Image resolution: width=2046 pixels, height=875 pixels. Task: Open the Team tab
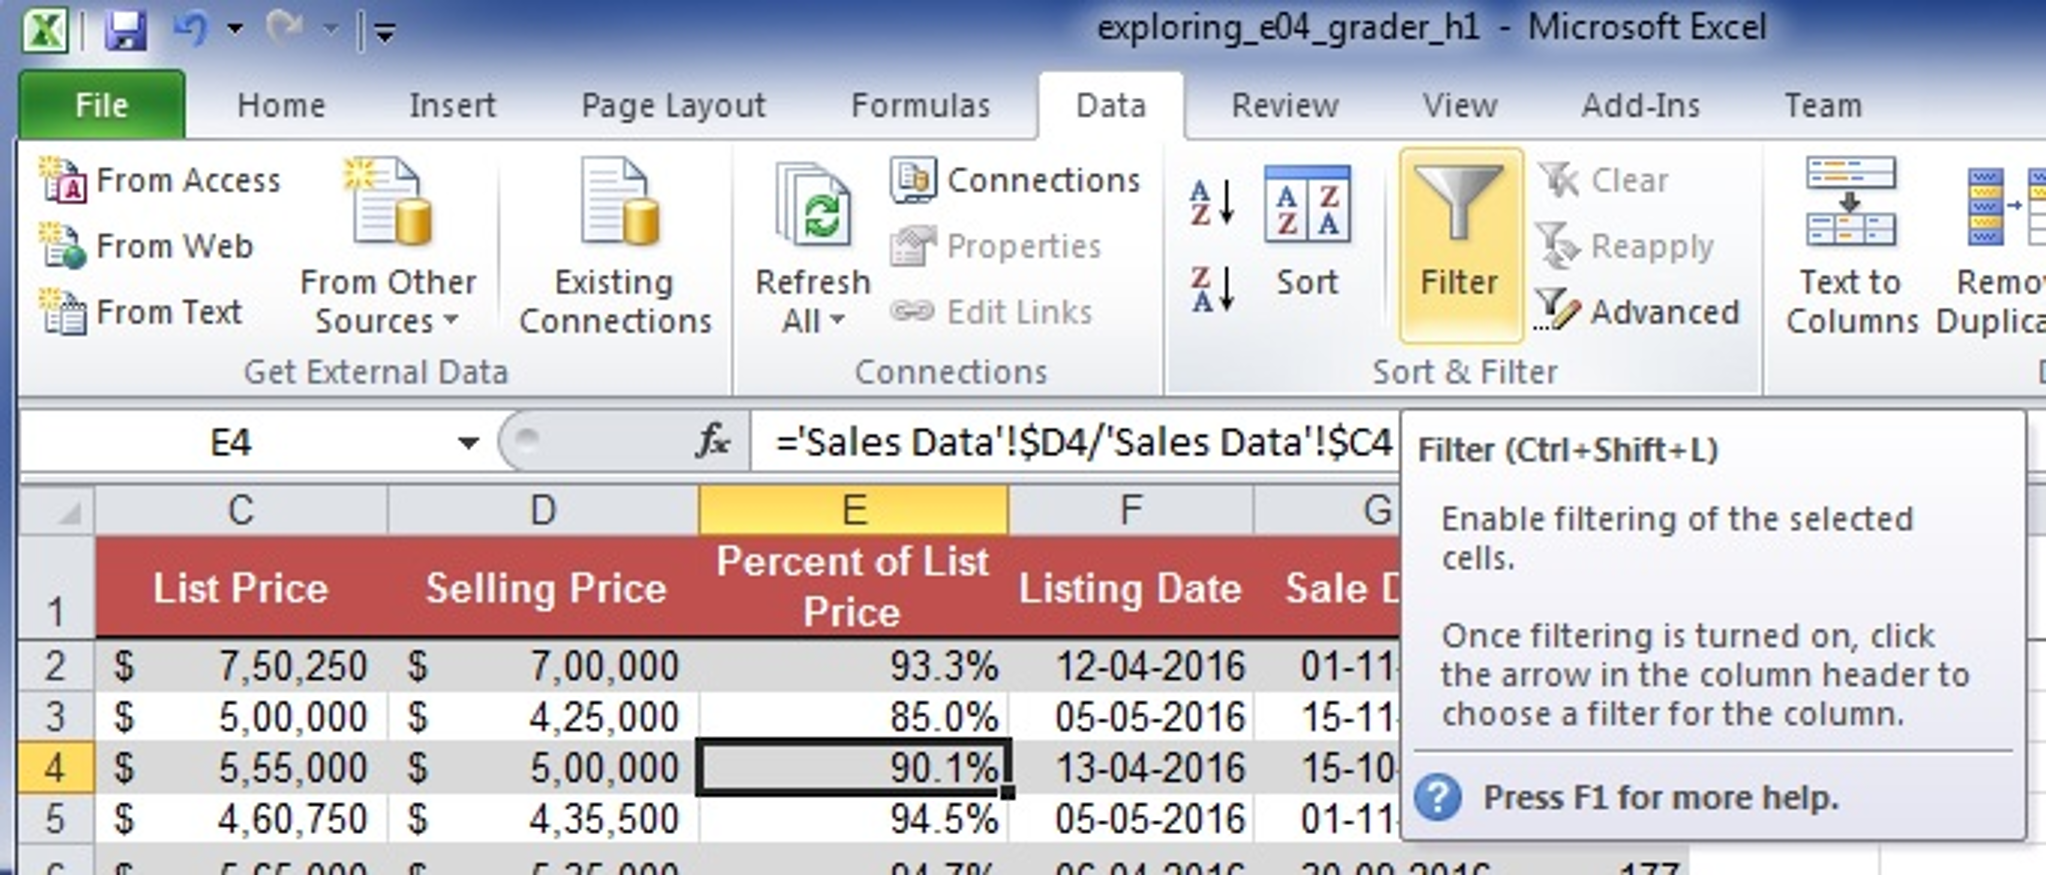click(x=1823, y=105)
